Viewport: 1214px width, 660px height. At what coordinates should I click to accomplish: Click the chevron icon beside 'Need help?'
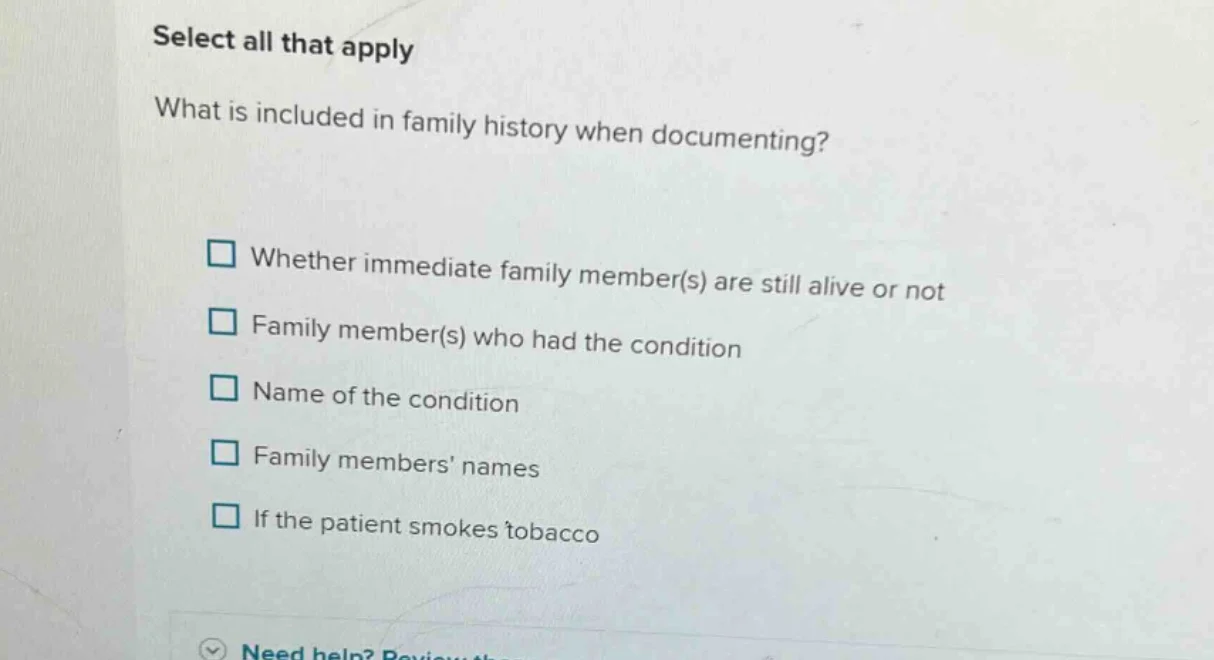pyautogui.click(x=211, y=650)
